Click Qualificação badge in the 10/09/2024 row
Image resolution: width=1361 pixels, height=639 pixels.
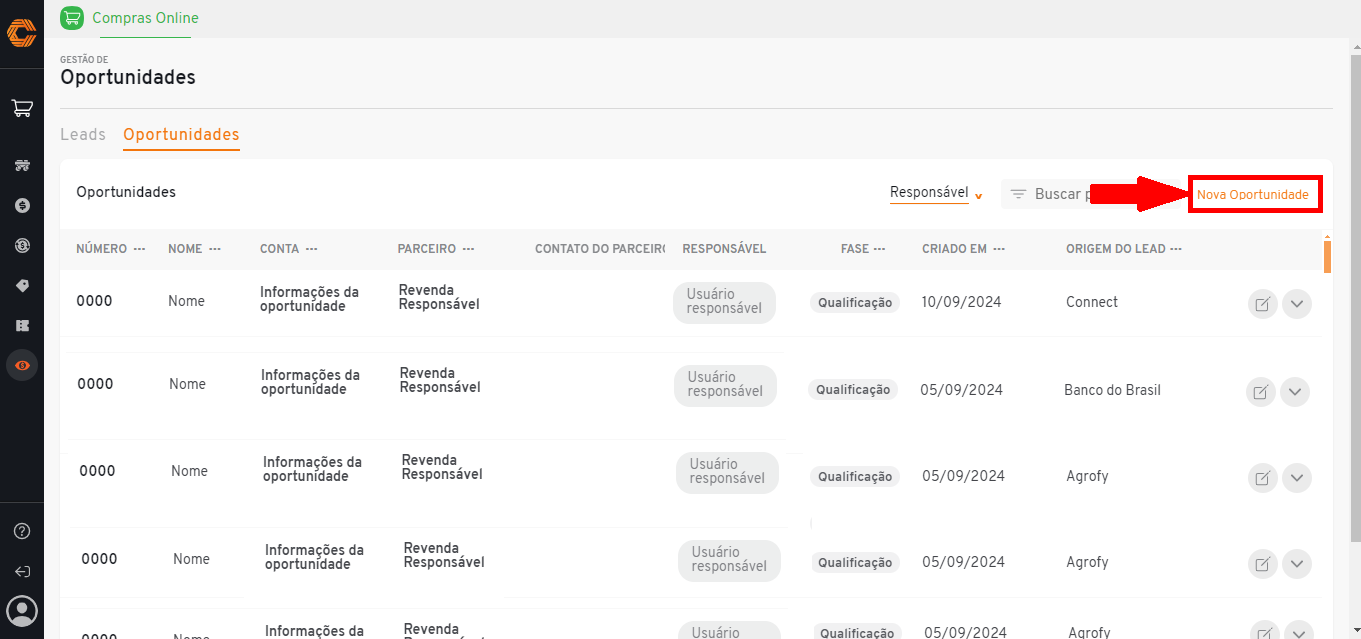click(x=855, y=302)
